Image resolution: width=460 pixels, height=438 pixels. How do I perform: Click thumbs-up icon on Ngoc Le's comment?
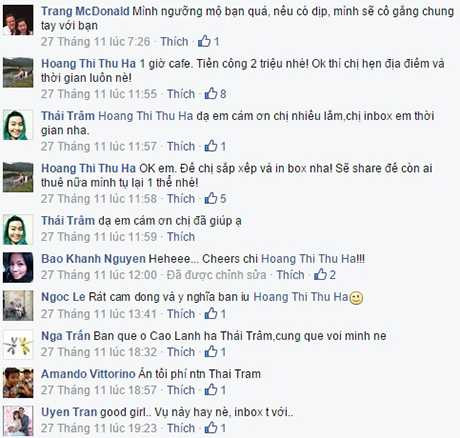211,313
